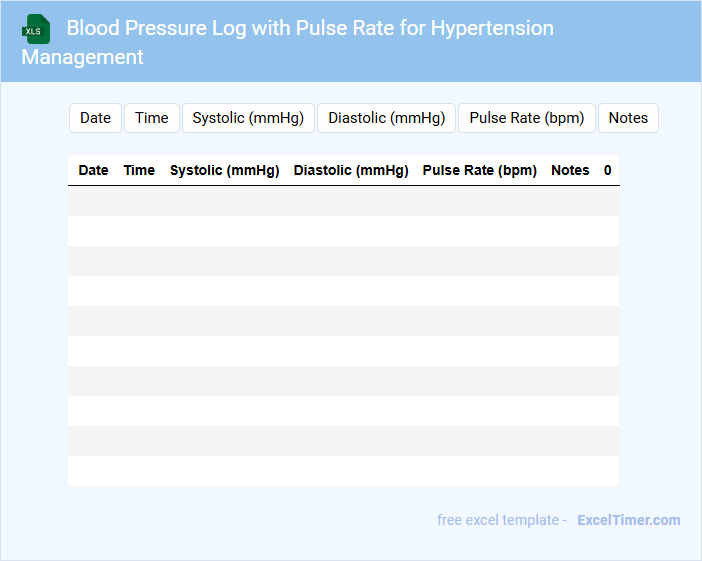Viewport: 702px width, 561px height.
Task: Click the Systolic (mmHg) tag button
Action: pos(248,118)
